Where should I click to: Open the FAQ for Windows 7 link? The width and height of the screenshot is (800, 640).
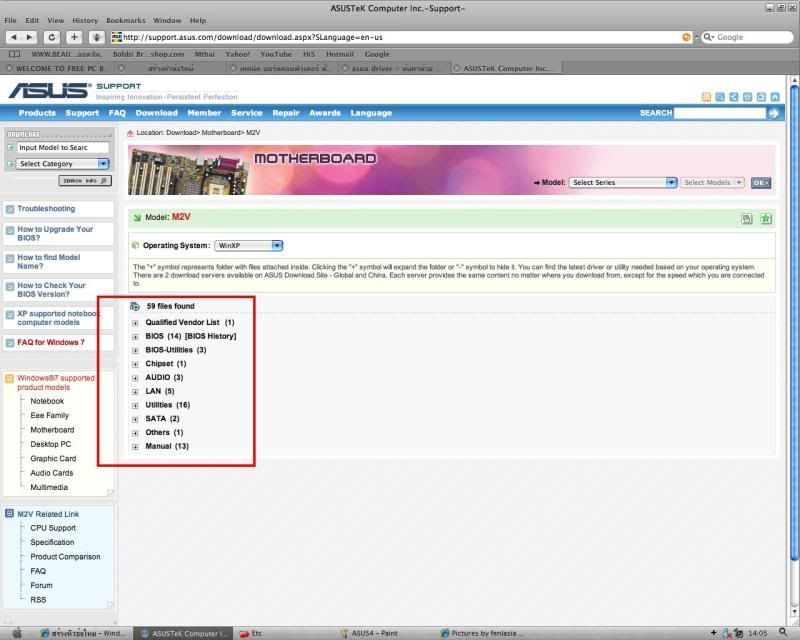coord(51,342)
